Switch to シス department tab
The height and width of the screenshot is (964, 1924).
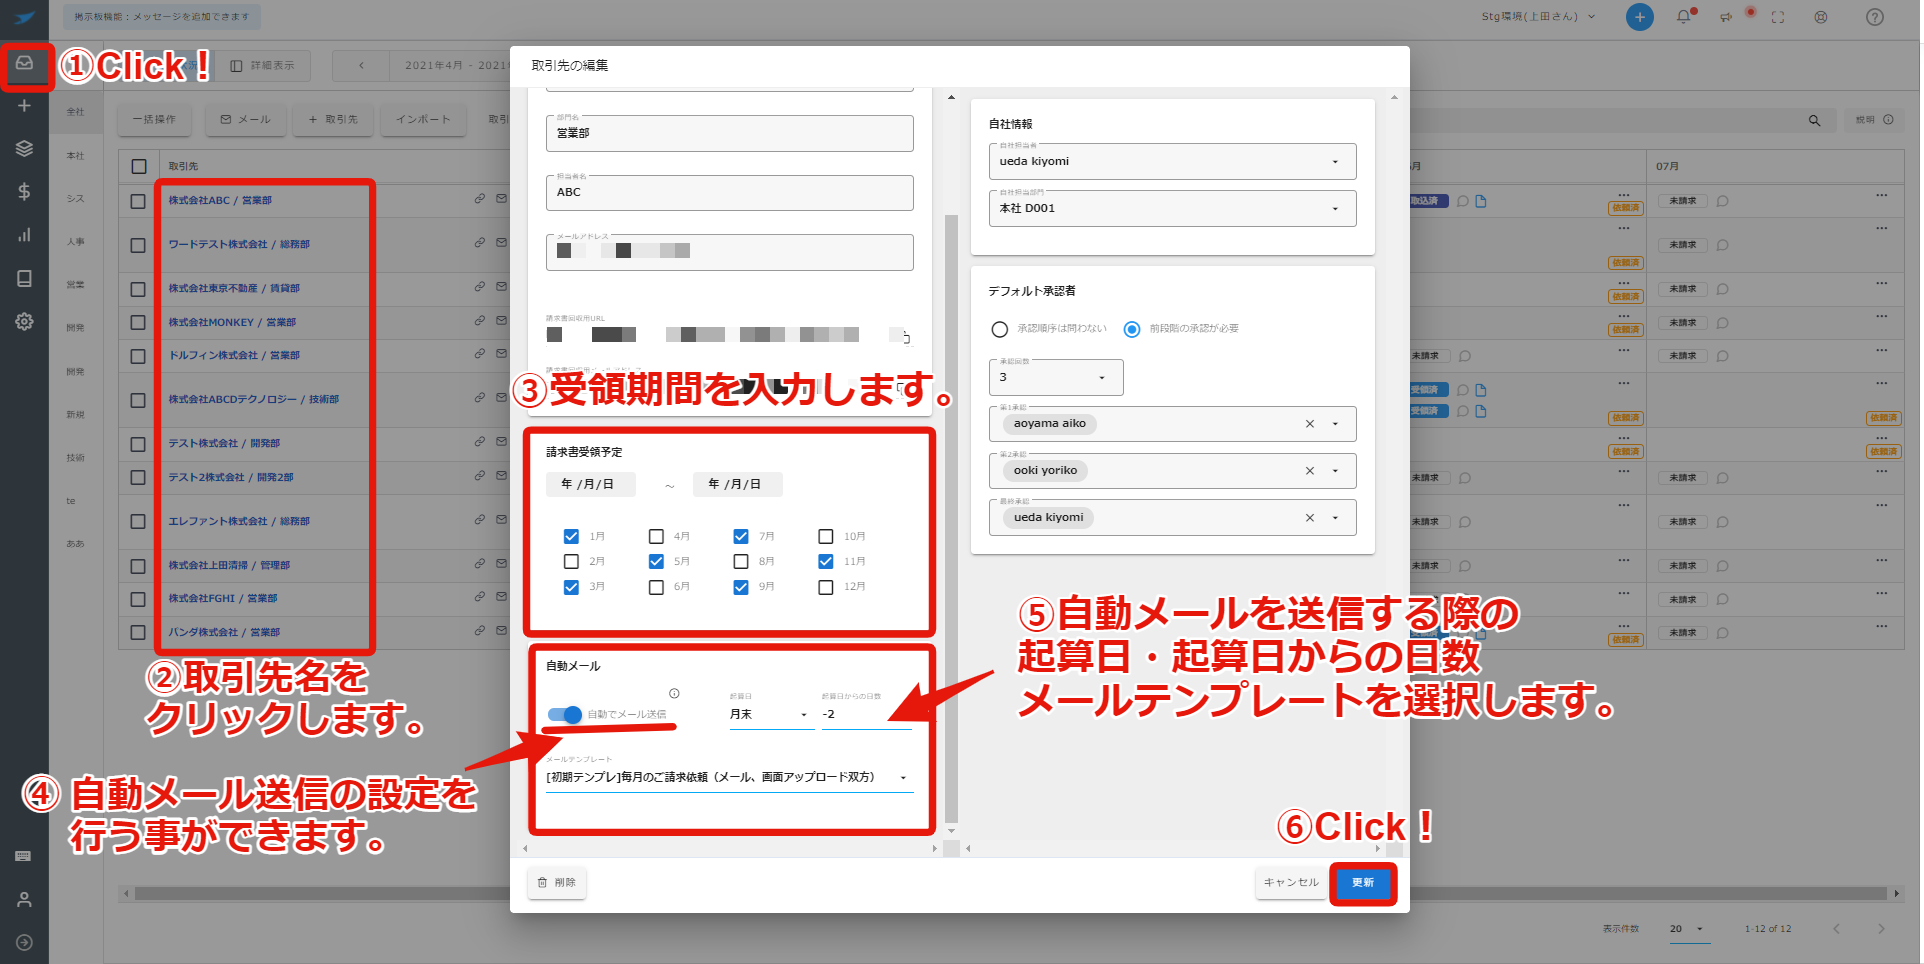[76, 199]
